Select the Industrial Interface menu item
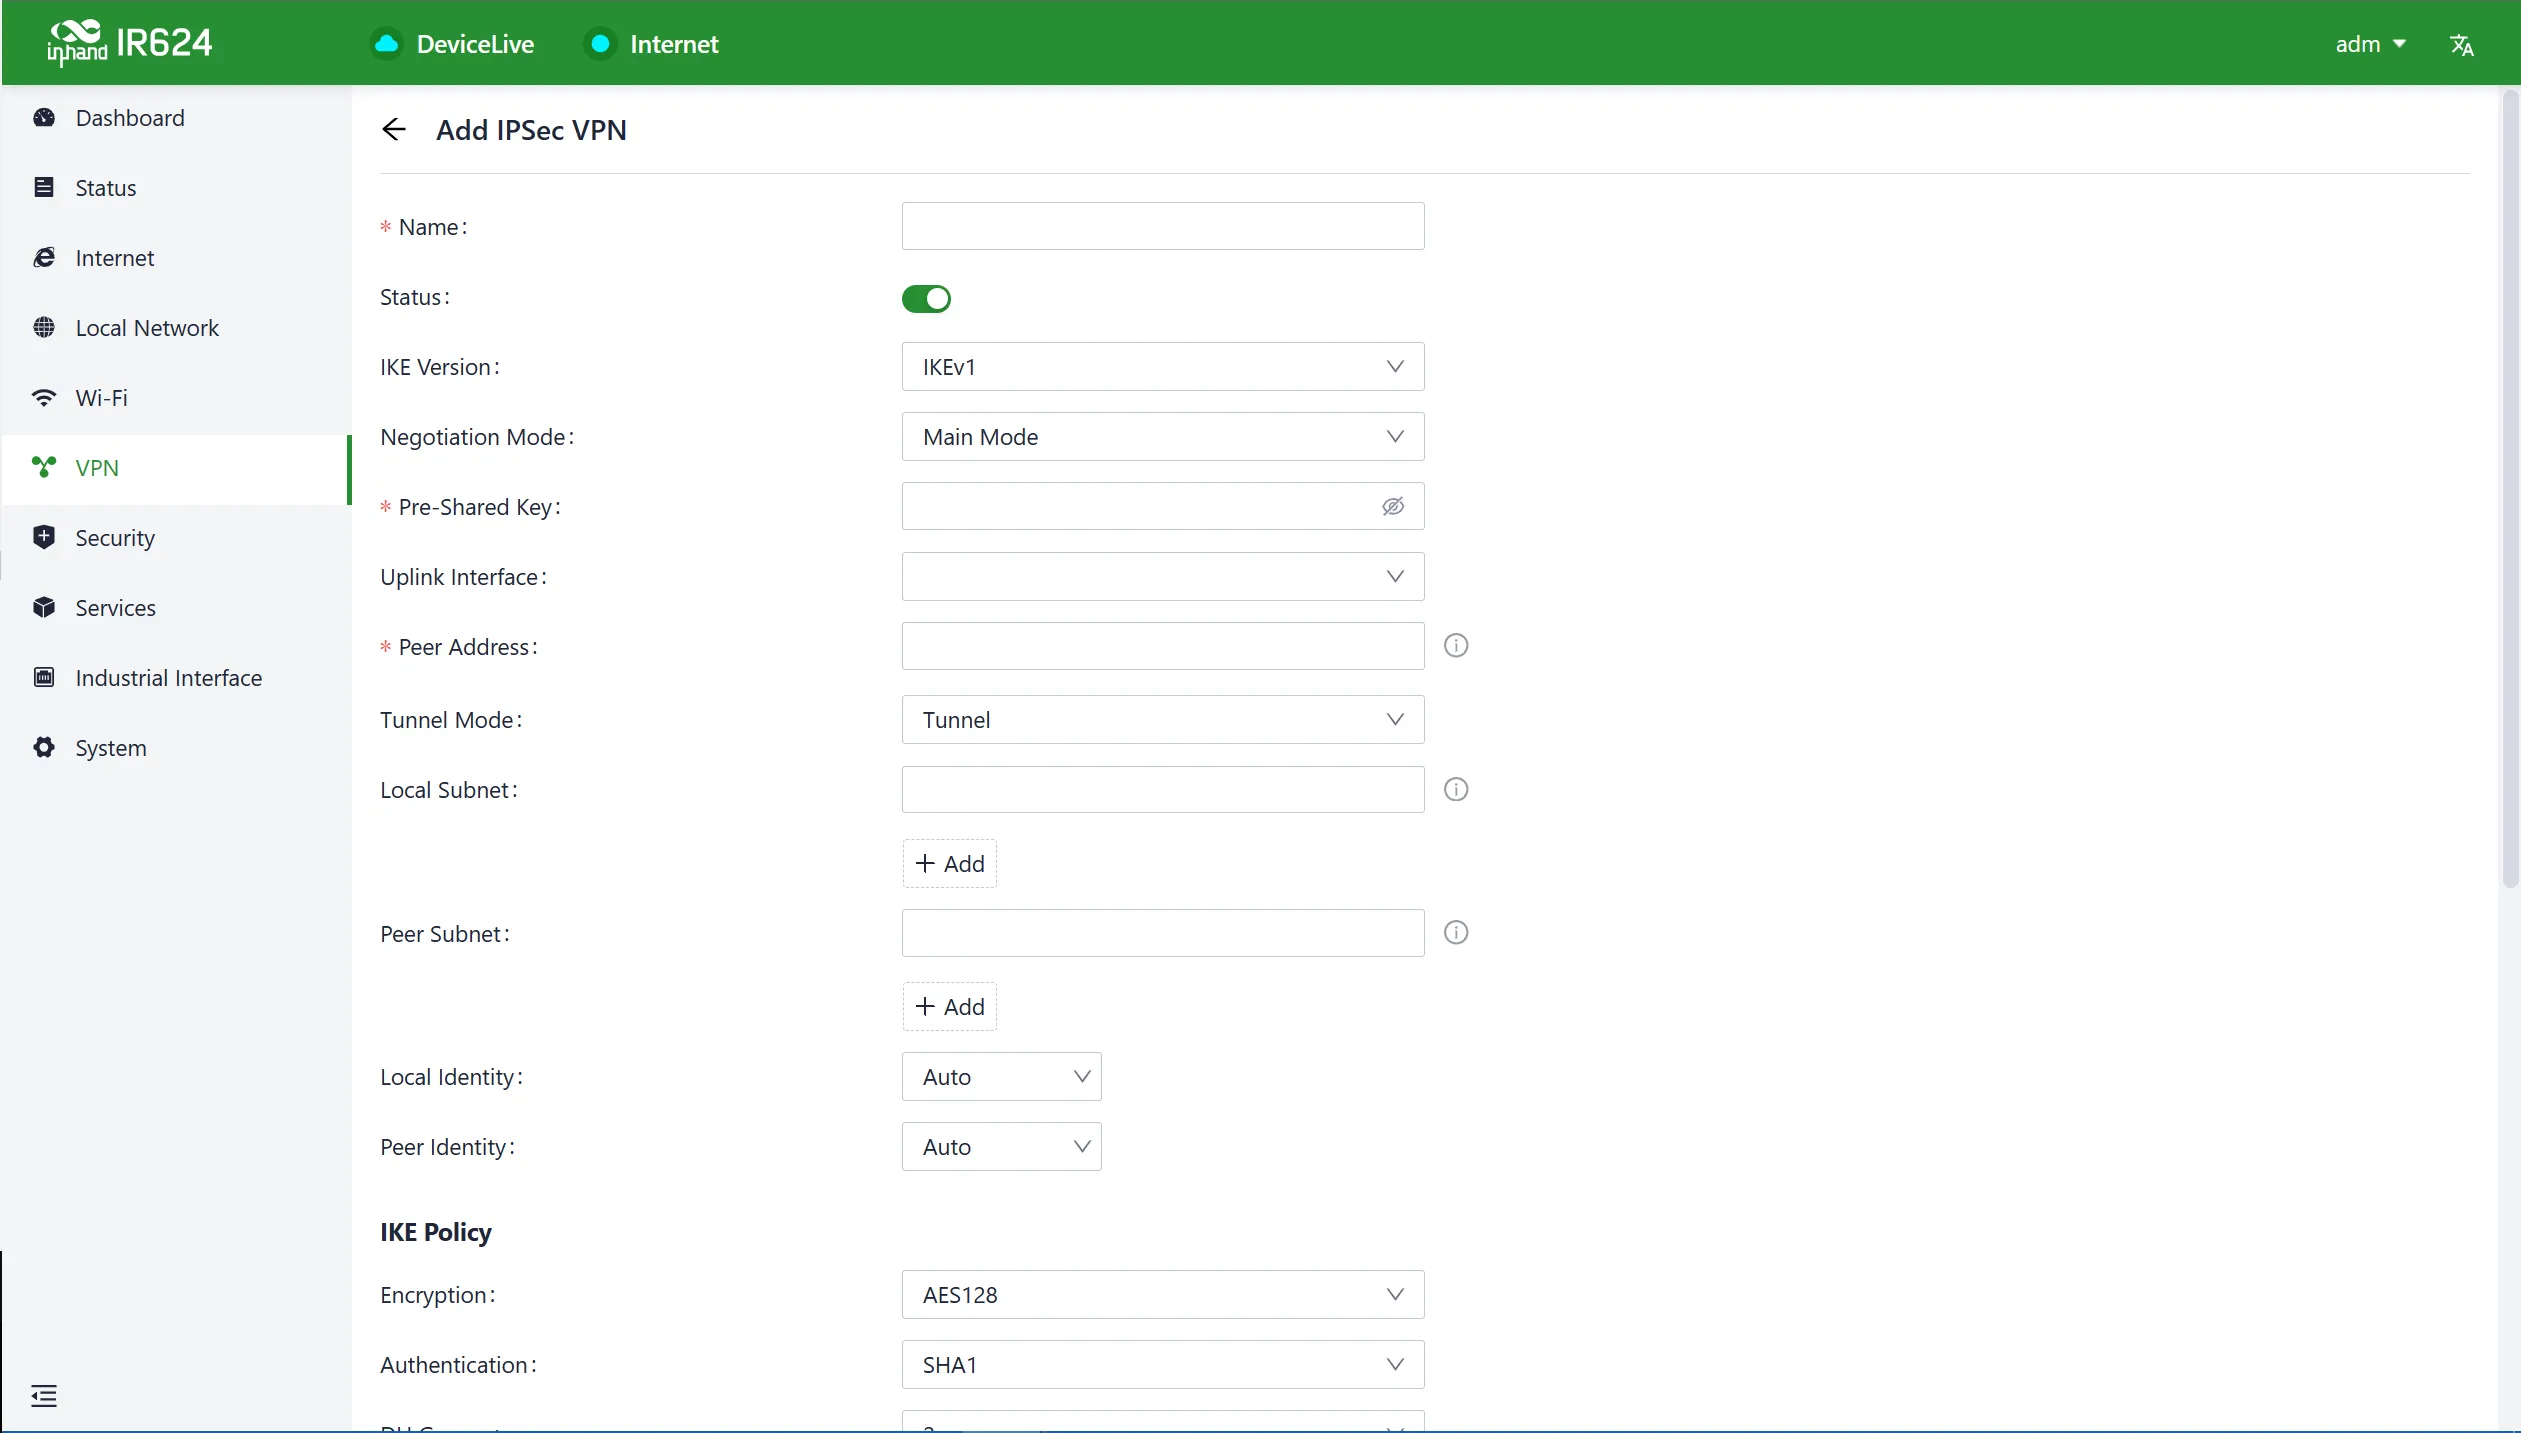 coord(176,678)
